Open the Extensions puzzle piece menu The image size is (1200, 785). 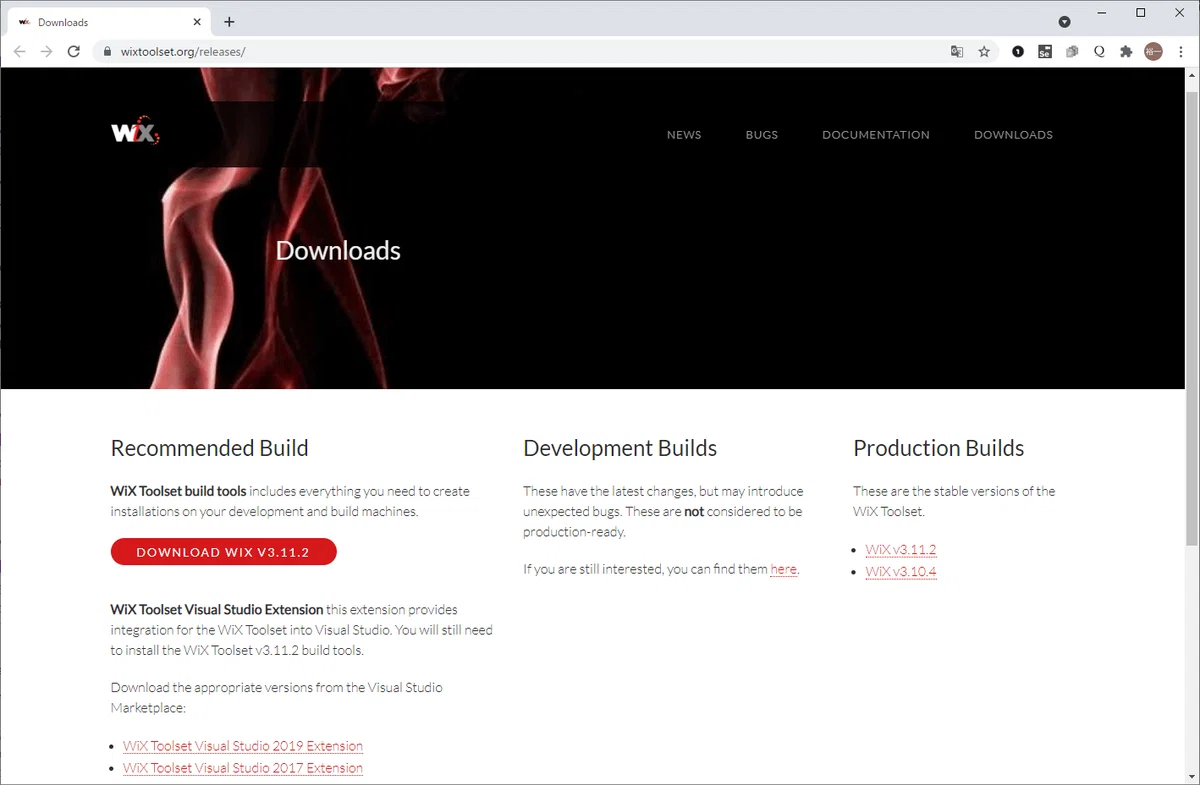pos(1126,51)
